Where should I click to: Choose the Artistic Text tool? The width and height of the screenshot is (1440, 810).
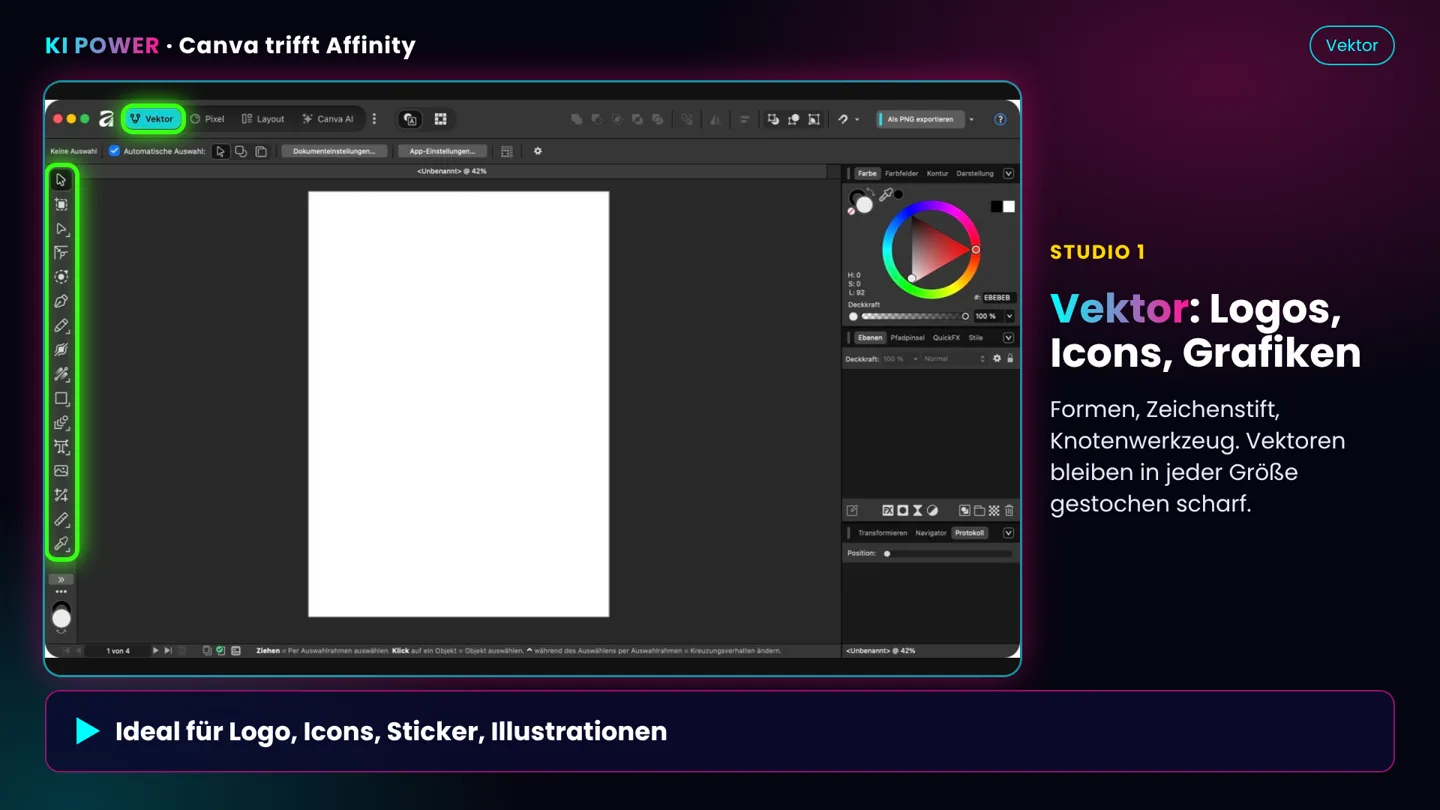[x=61, y=446]
